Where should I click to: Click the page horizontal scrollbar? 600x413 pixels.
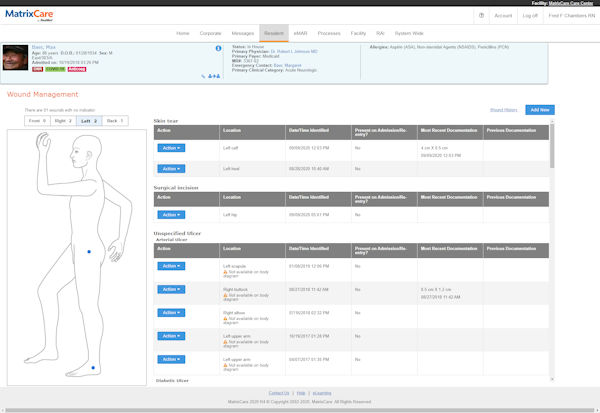pyautogui.click(x=300, y=410)
